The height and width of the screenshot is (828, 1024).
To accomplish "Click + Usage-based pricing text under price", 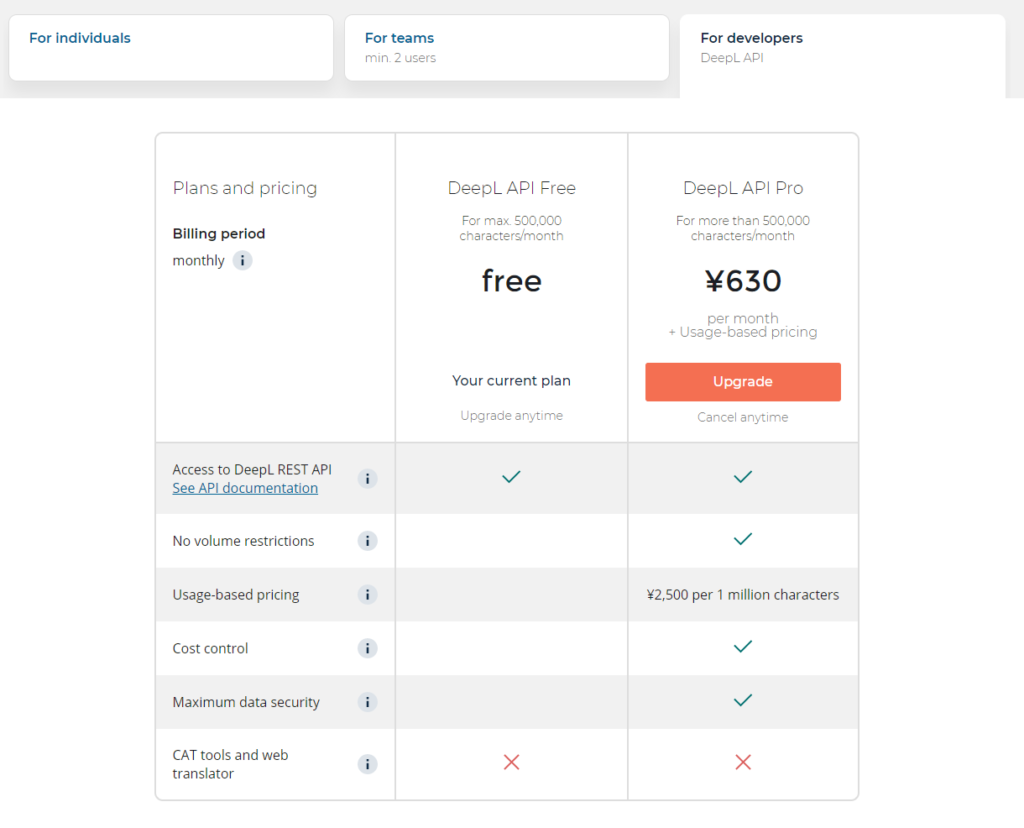I will [743, 332].
